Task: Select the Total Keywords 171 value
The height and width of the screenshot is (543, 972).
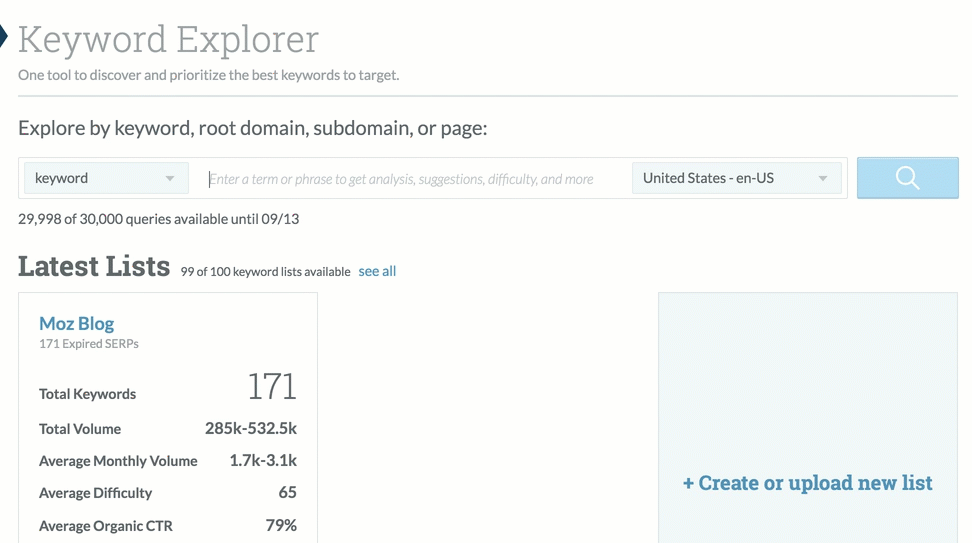Action: [x=272, y=387]
